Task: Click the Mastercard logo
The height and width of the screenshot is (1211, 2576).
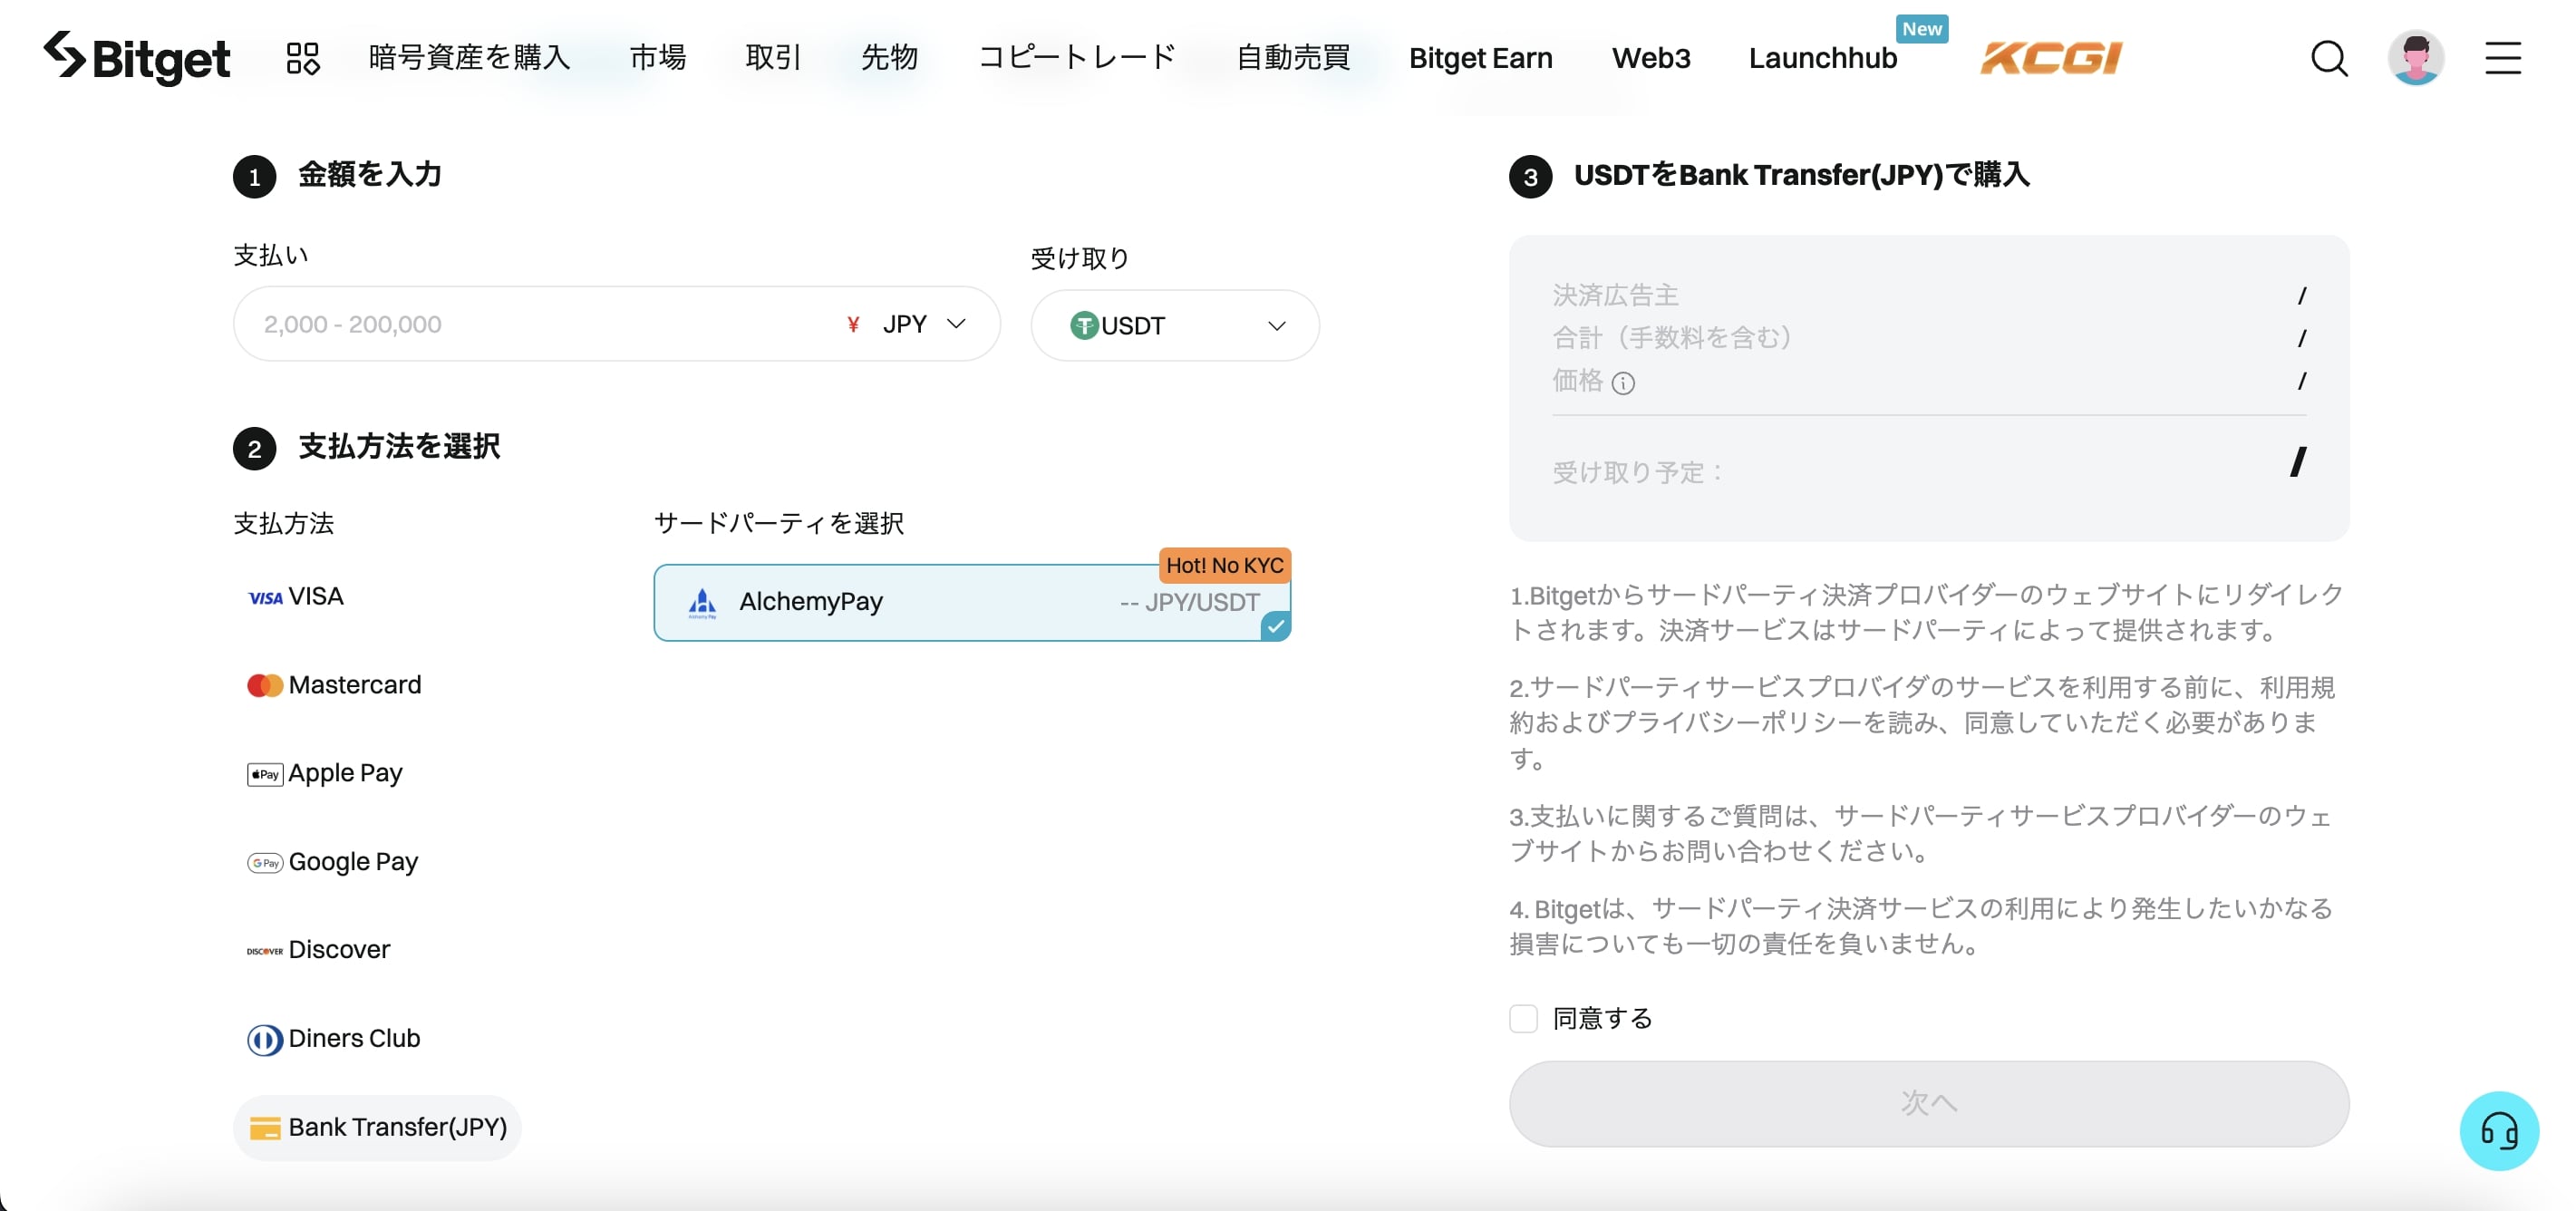Action: coord(265,685)
